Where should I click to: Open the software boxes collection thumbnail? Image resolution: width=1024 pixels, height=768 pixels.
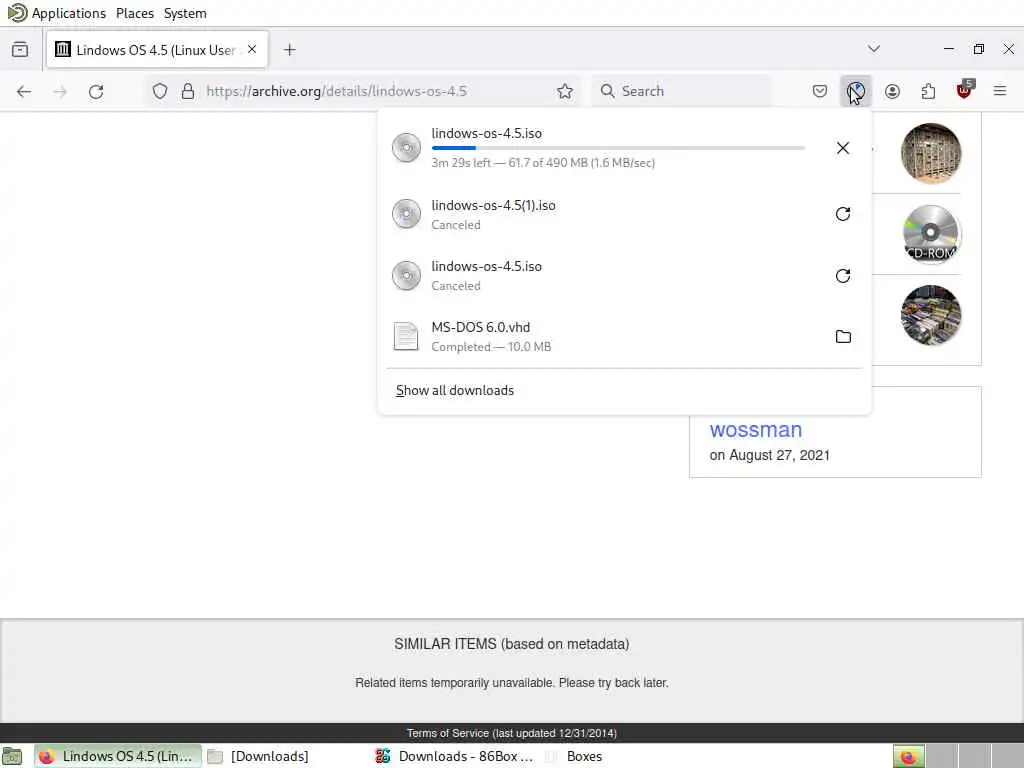pyautogui.click(x=931, y=315)
